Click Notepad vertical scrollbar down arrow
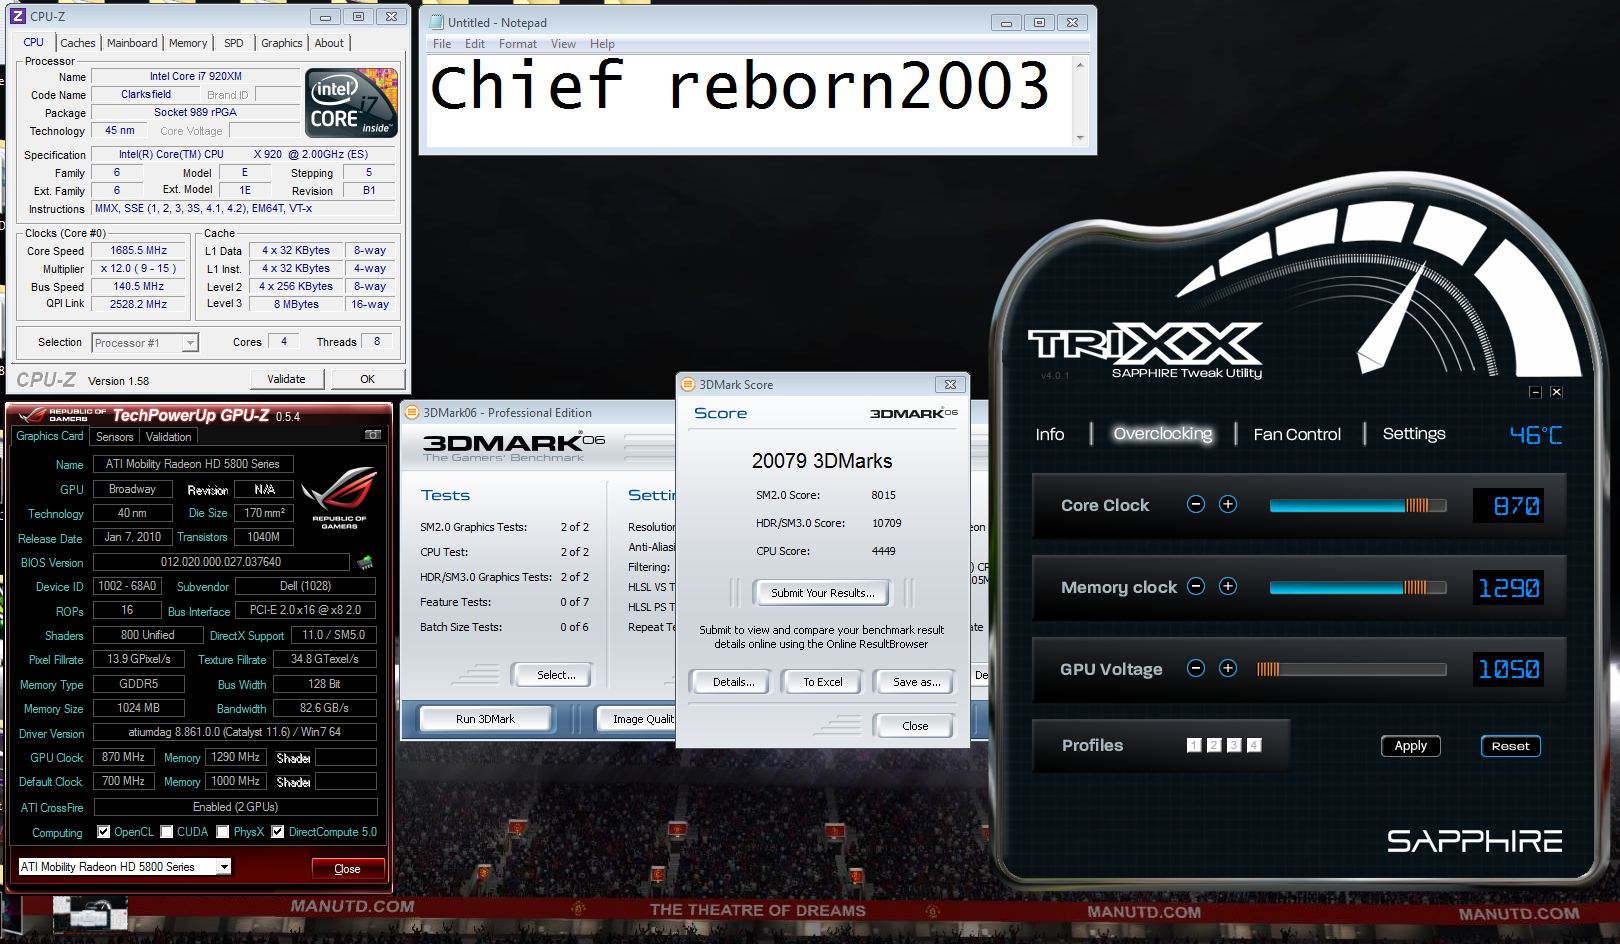Image resolution: width=1620 pixels, height=944 pixels. coord(1080,138)
